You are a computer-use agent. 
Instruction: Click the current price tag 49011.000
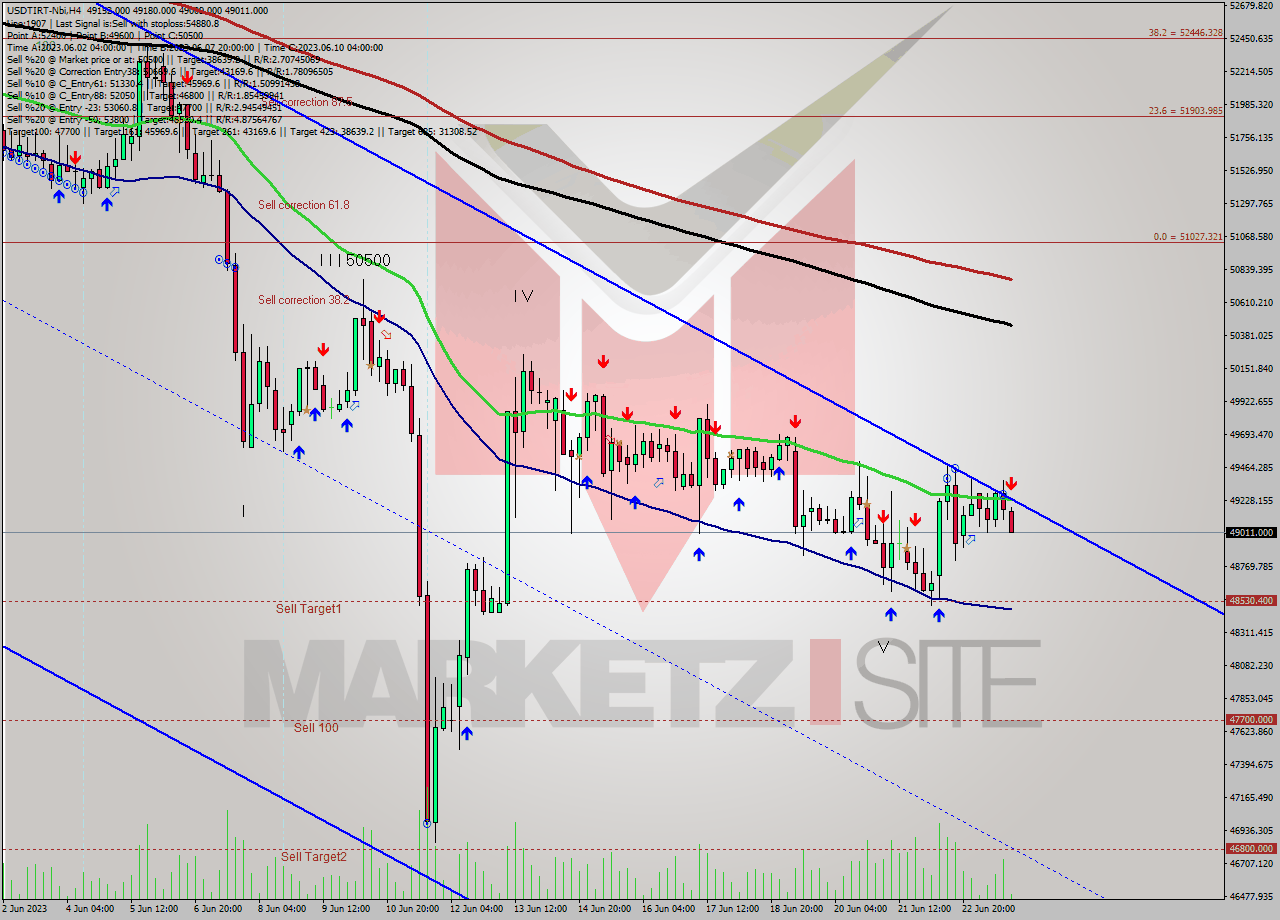pyautogui.click(x=1251, y=533)
